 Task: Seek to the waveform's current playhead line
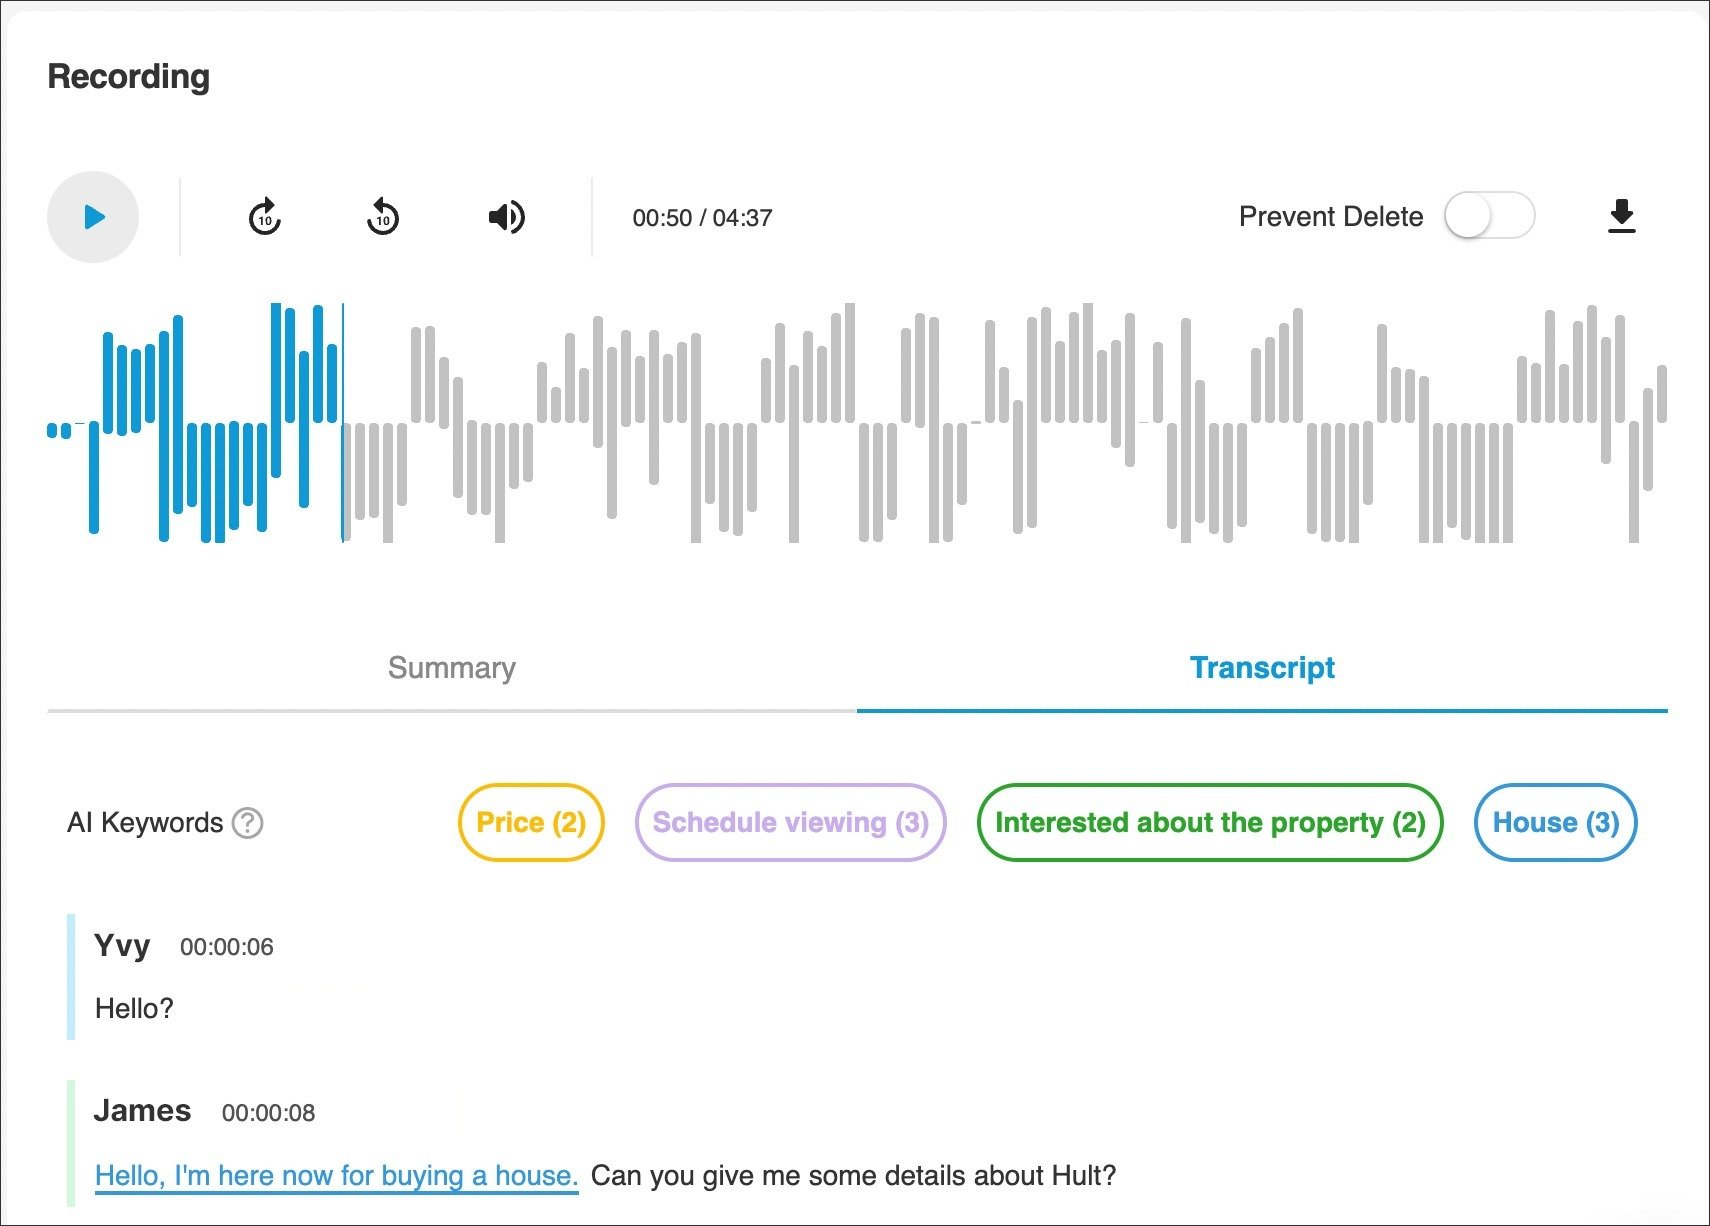point(343,422)
